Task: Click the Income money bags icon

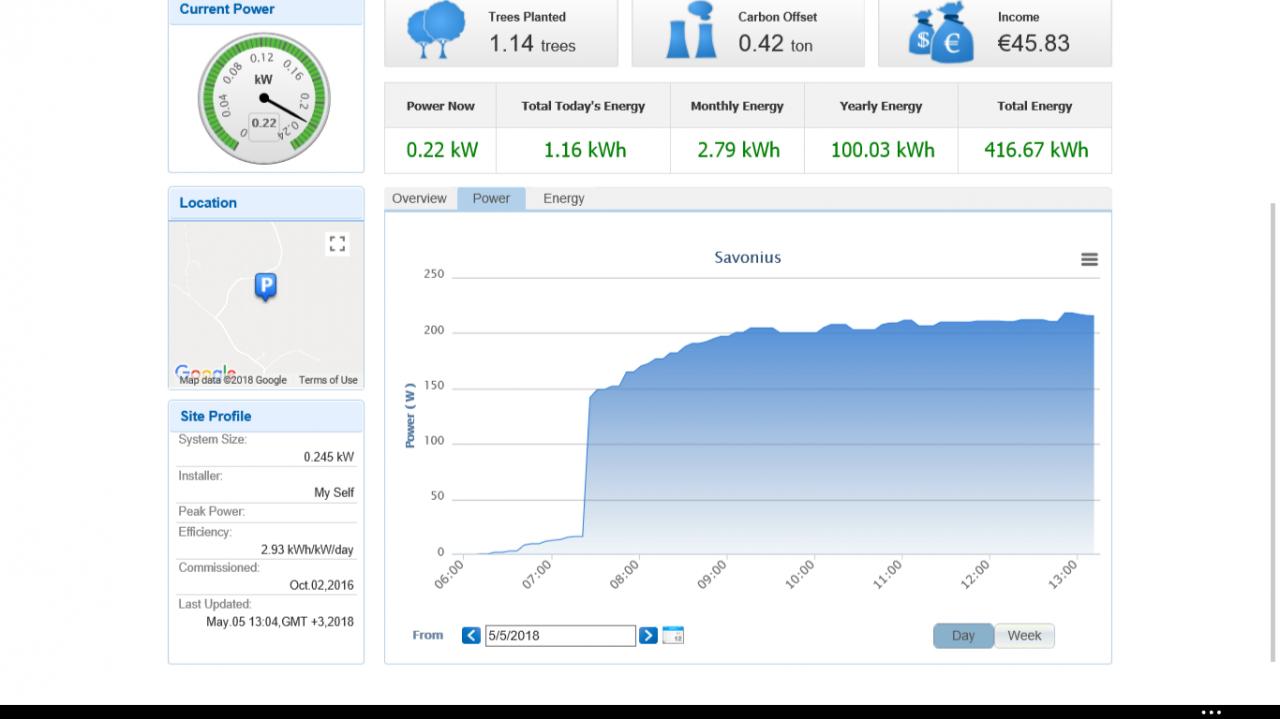Action: [940, 34]
